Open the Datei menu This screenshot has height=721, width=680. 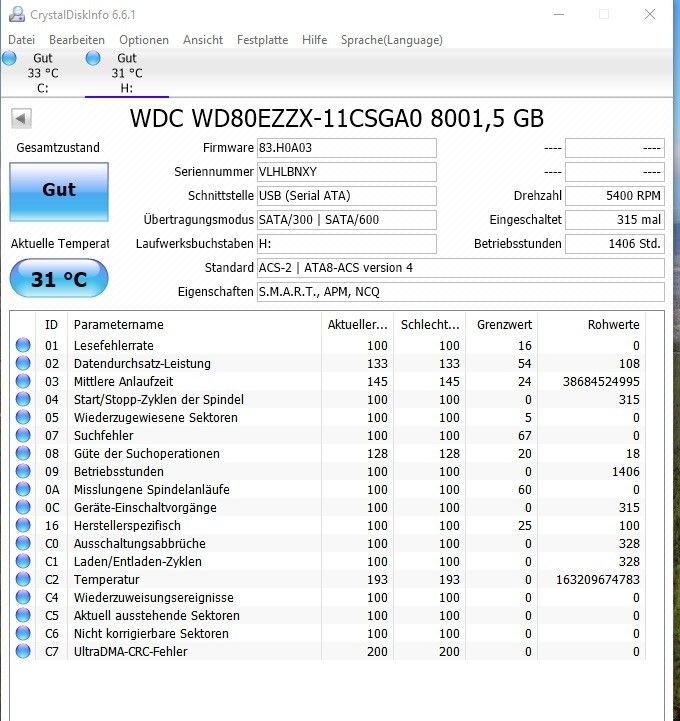tap(22, 40)
